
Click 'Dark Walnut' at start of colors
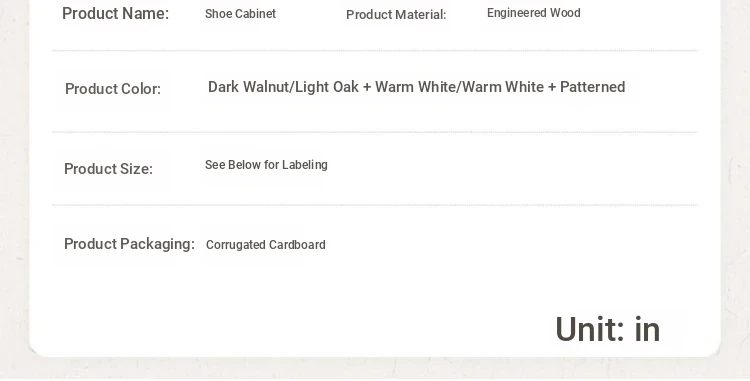(249, 87)
